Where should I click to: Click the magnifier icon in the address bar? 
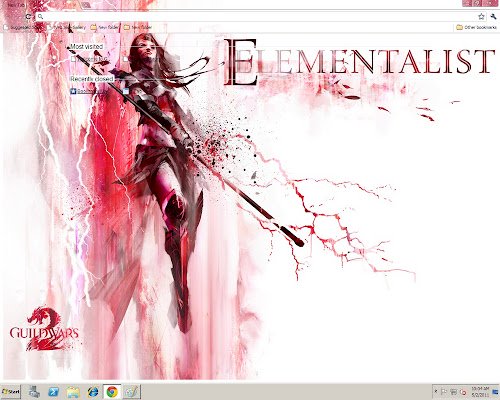tap(41, 16)
